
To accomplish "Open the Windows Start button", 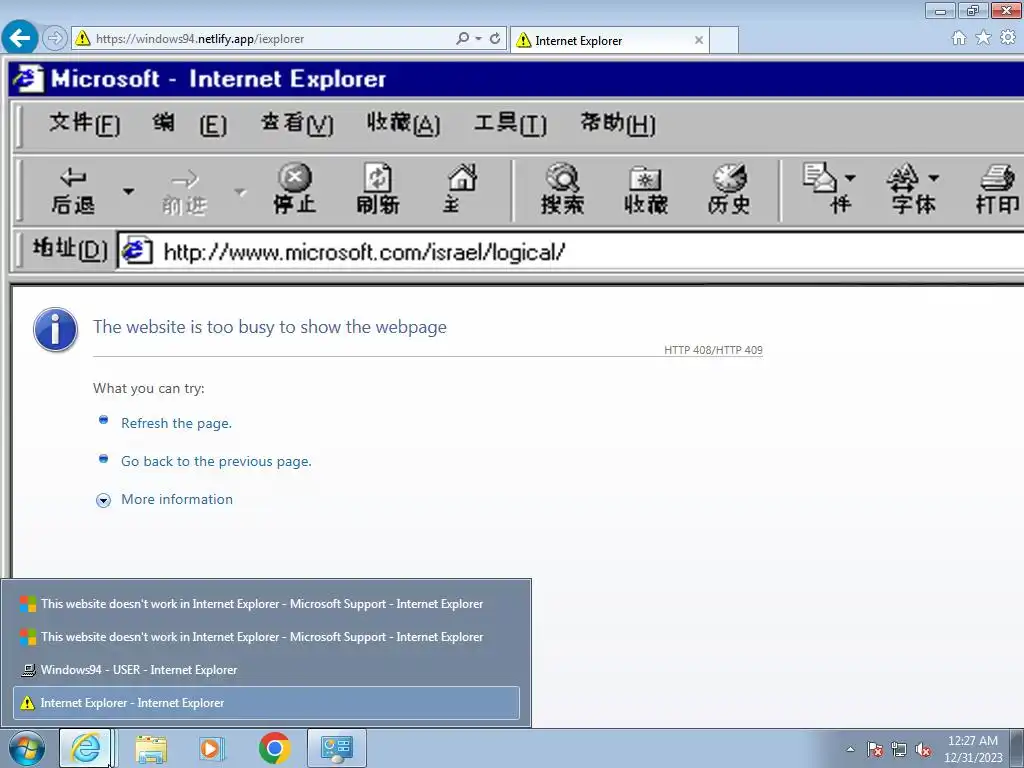I will coord(27,748).
